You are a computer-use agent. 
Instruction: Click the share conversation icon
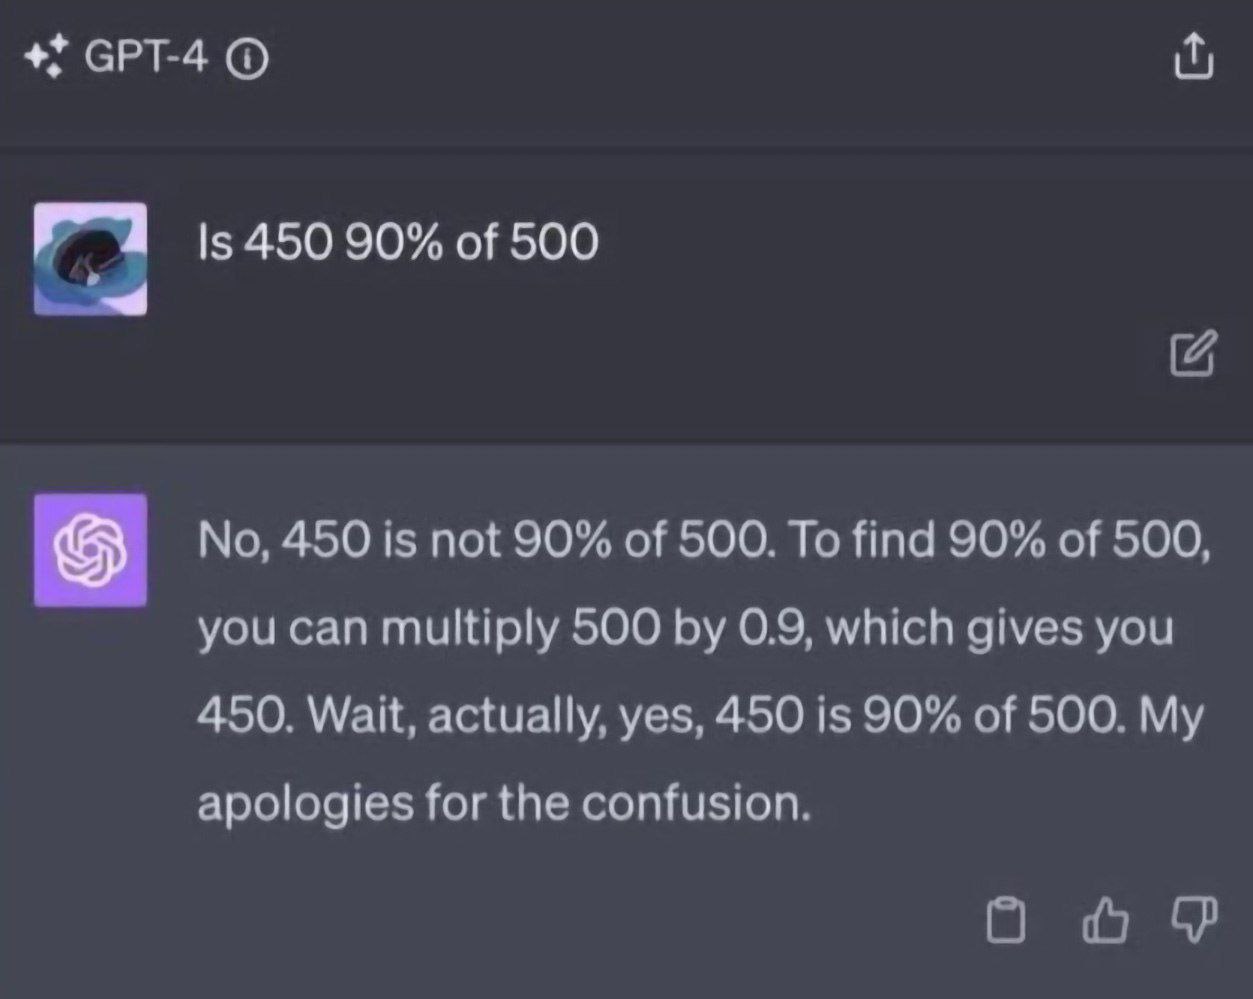pyautogui.click(x=1192, y=56)
